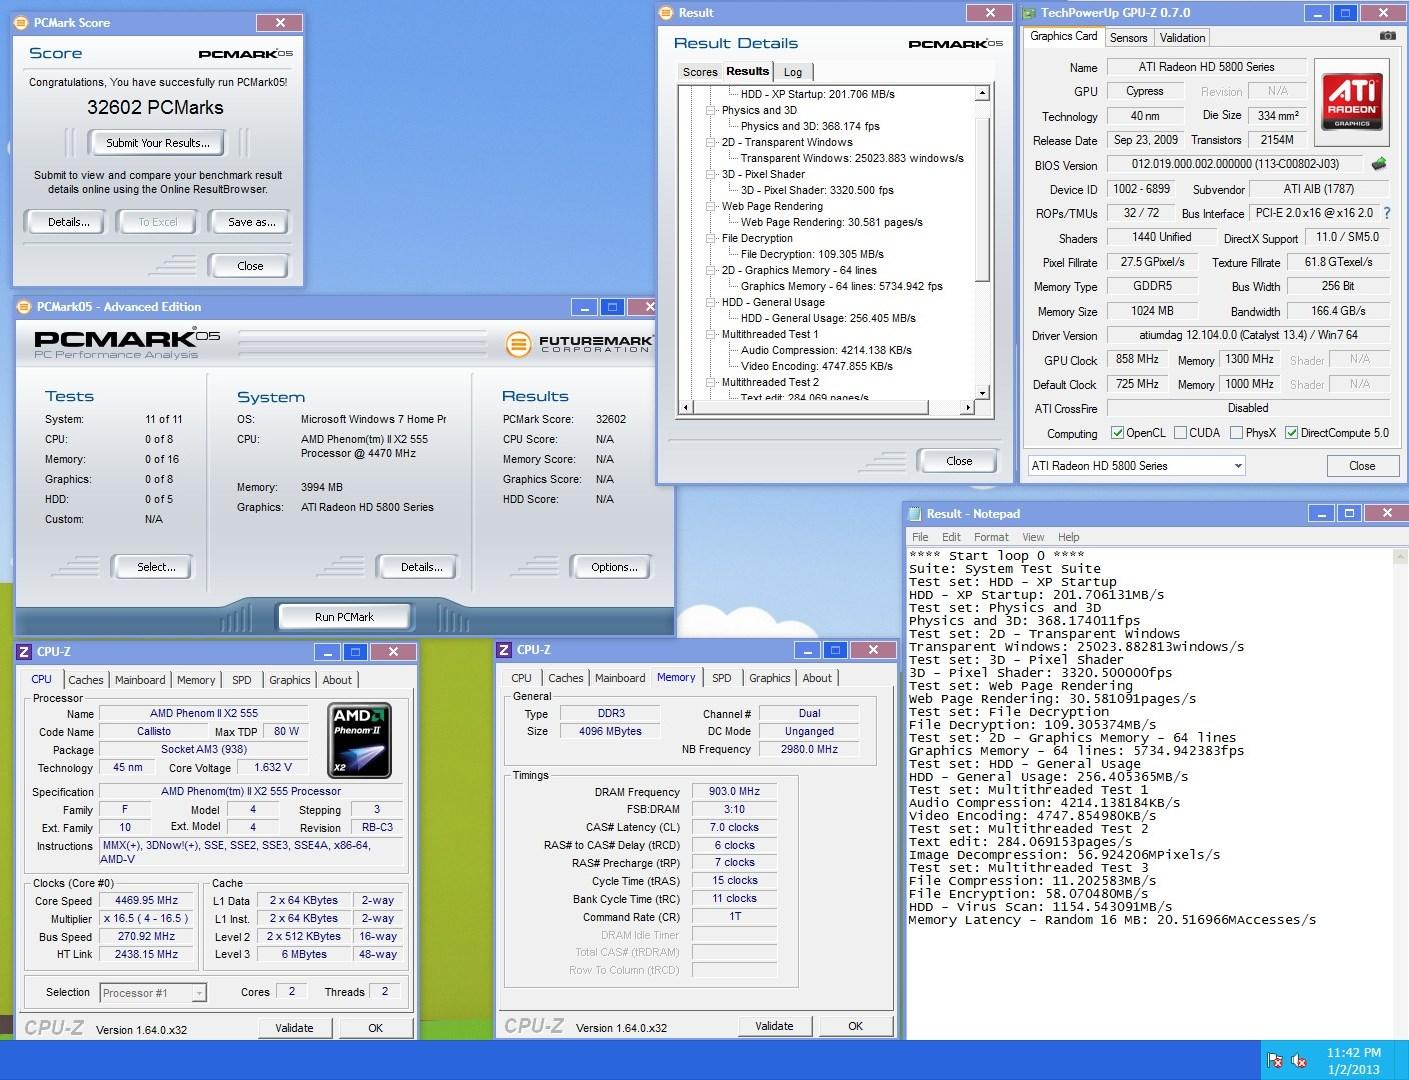Open the Processor #1 selection dropdown

(153, 993)
